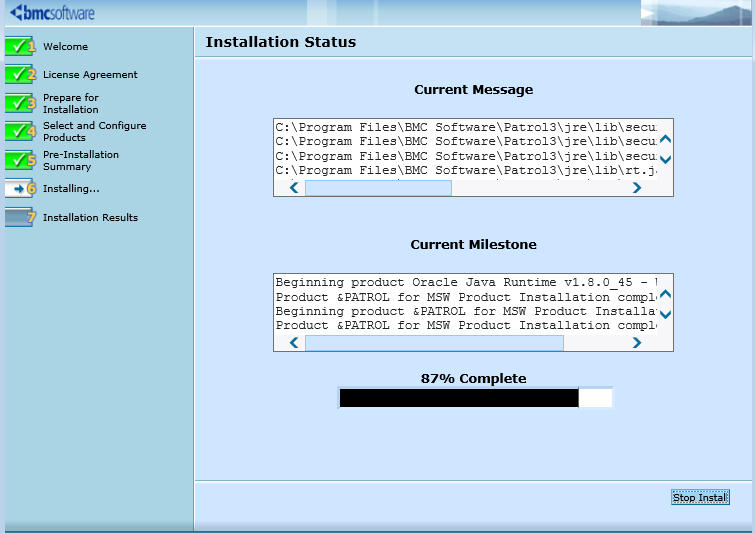Image resolution: width=755 pixels, height=533 pixels.
Task: Click 'Beginning product &PATROL for MSW' milestone line
Action: pyautogui.click(x=466, y=312)
